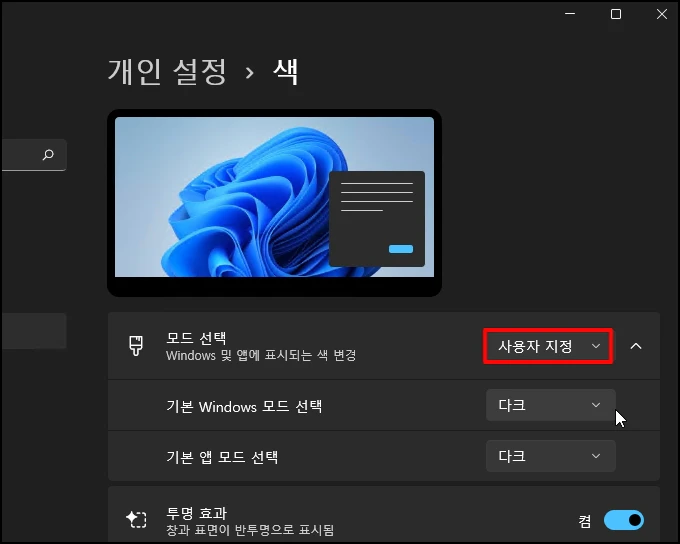The image size is (680, 544).
Task: Click the paintbrush icon beside 모드 선택
Action: click(136, 346)
